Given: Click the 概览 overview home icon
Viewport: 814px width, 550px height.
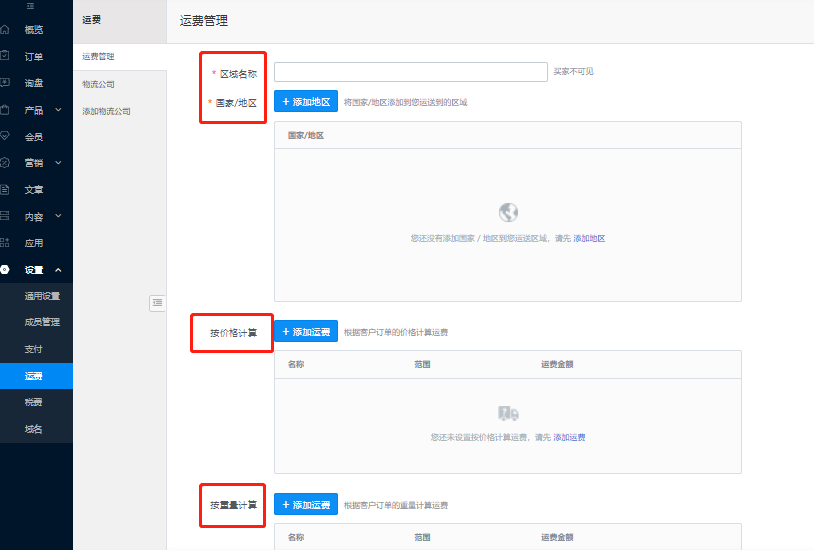Looking at the screenshot, I should pos(5,30).
